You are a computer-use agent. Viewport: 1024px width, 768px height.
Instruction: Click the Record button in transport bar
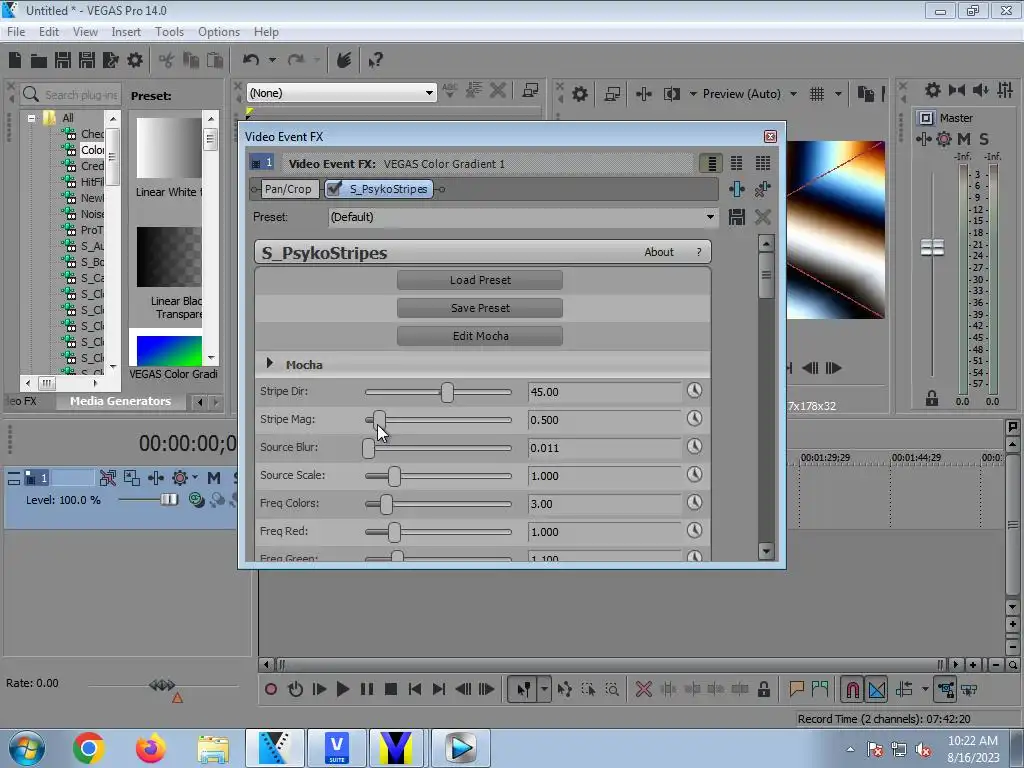(x=271, y=689)
